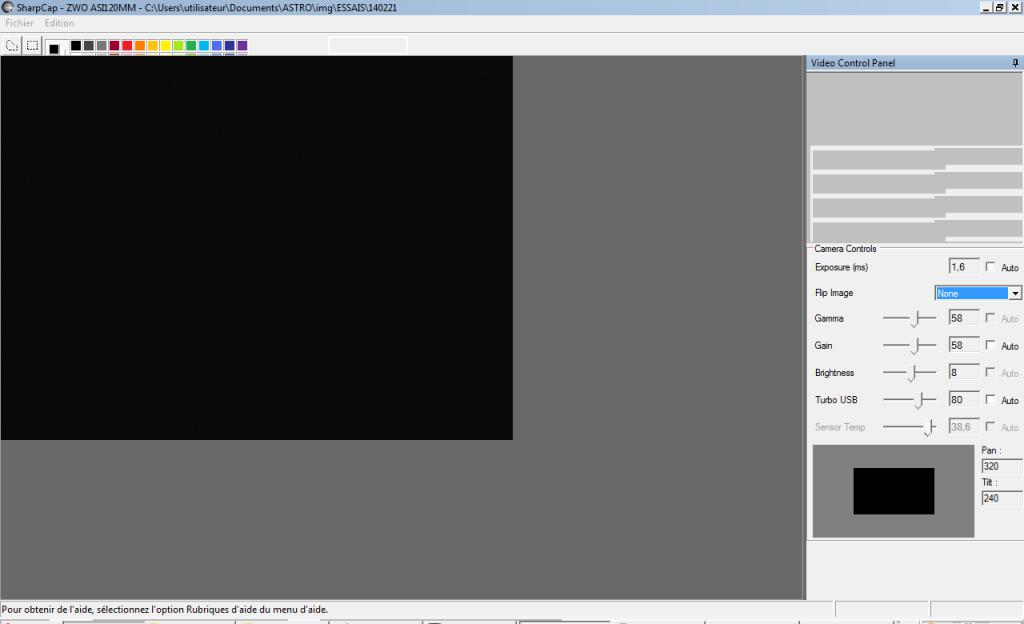This screenshot has width=1024, height=624.
Task: Pick the medium gray color swatch
Action: click(101, 46)
